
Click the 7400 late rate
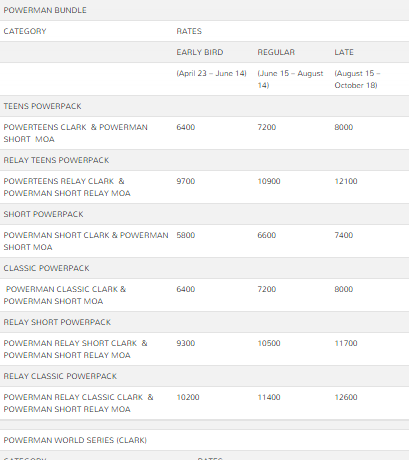tap(344, 235)
